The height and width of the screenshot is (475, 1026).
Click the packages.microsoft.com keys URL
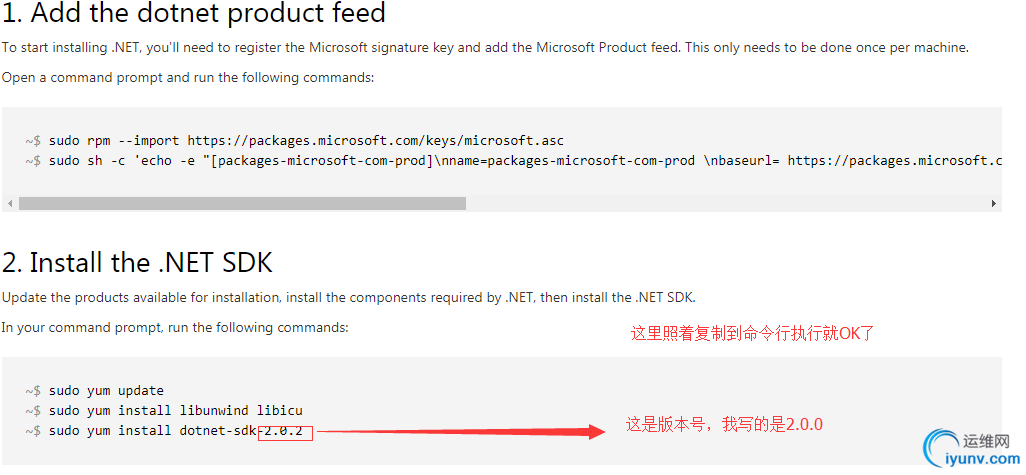[x=376, y=141]
